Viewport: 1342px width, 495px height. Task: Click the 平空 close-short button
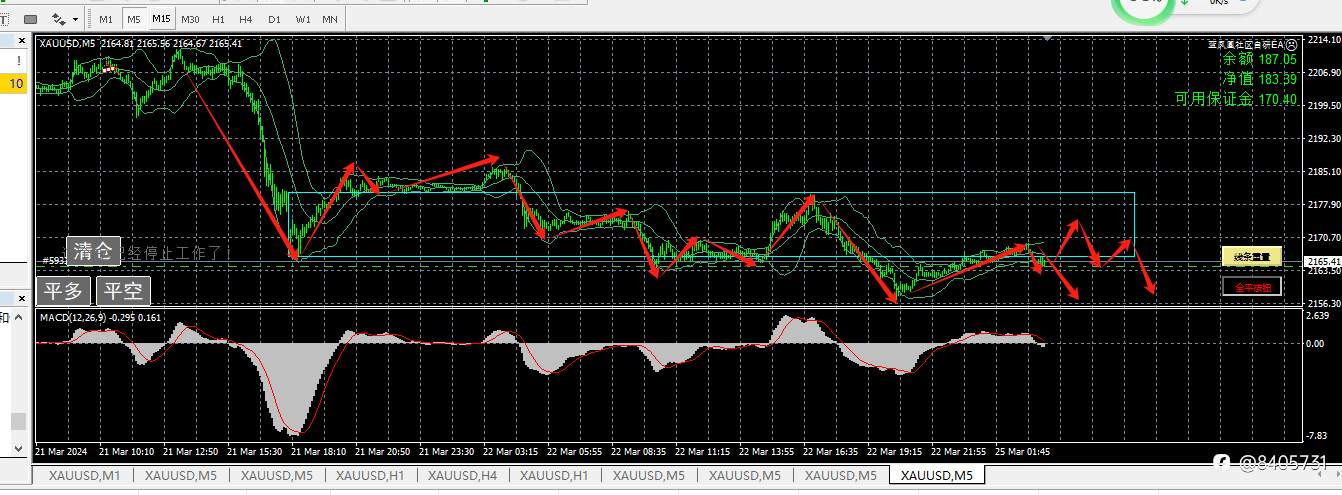click(124, 291)
